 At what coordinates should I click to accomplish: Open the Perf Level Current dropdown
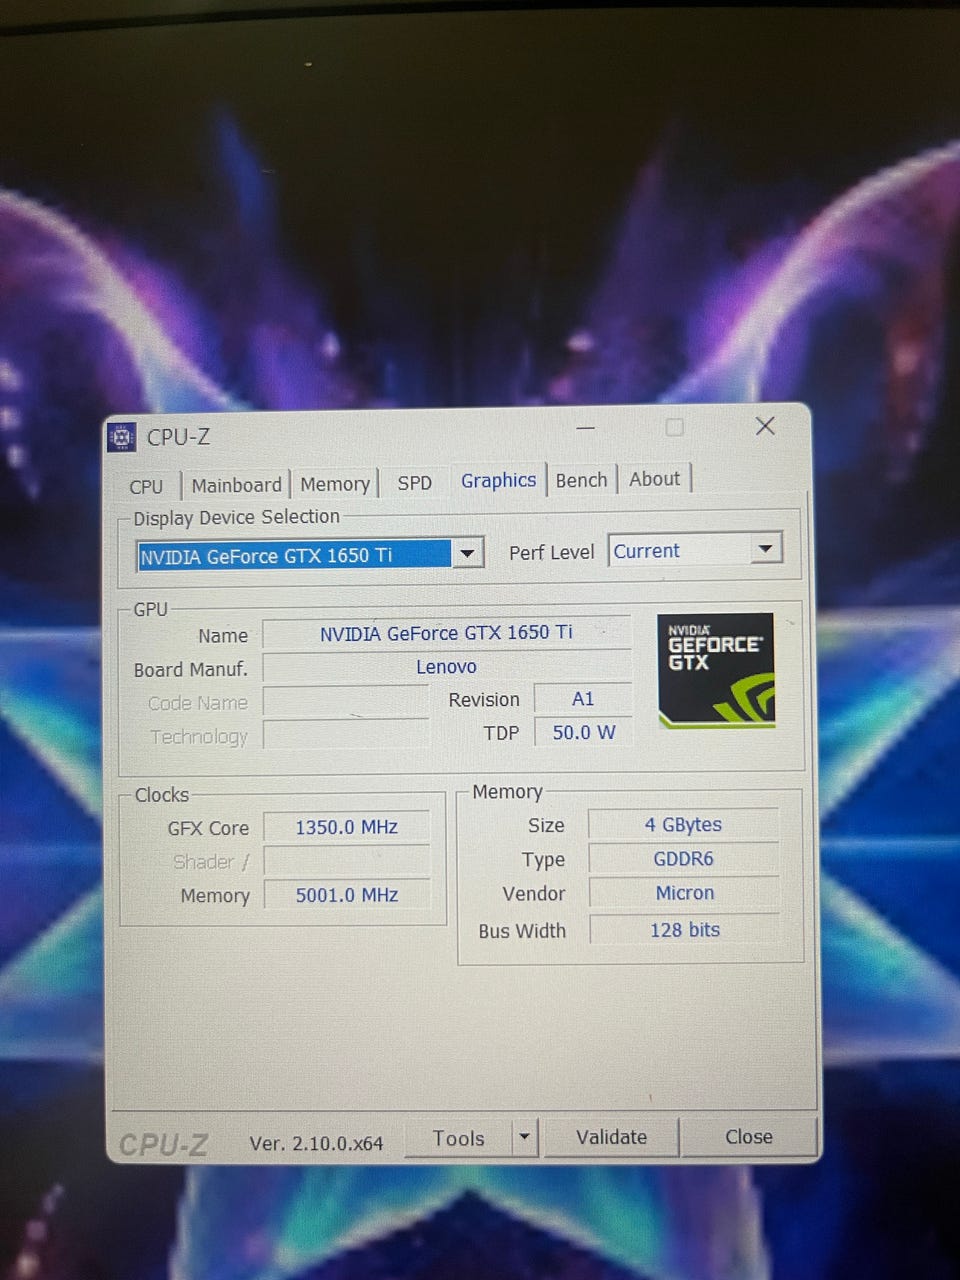tap(695, 549)
